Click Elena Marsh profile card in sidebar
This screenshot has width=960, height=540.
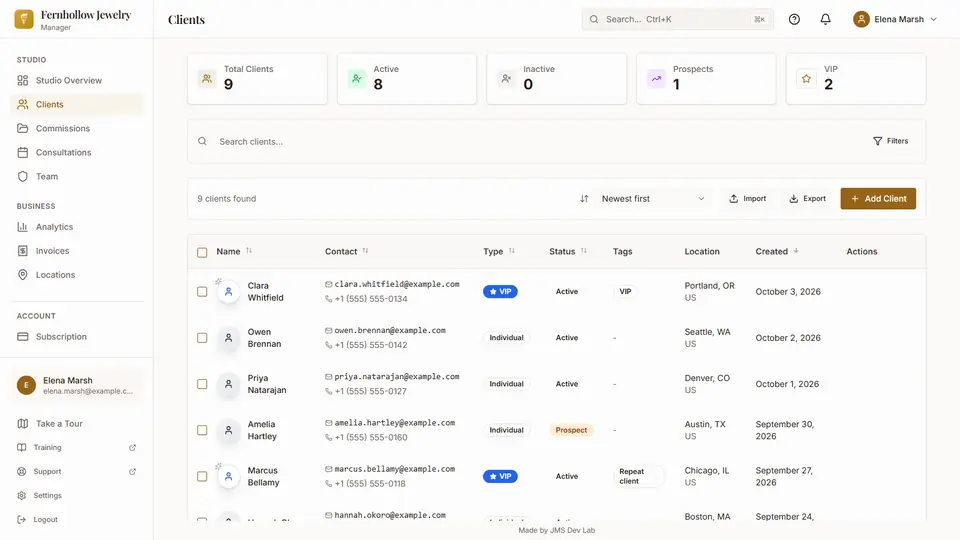coord(77,385)
